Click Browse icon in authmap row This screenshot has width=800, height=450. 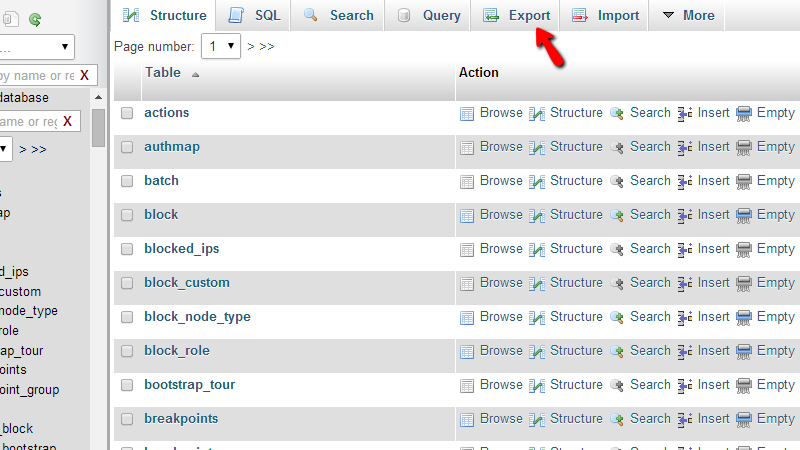tap(467, 147)
